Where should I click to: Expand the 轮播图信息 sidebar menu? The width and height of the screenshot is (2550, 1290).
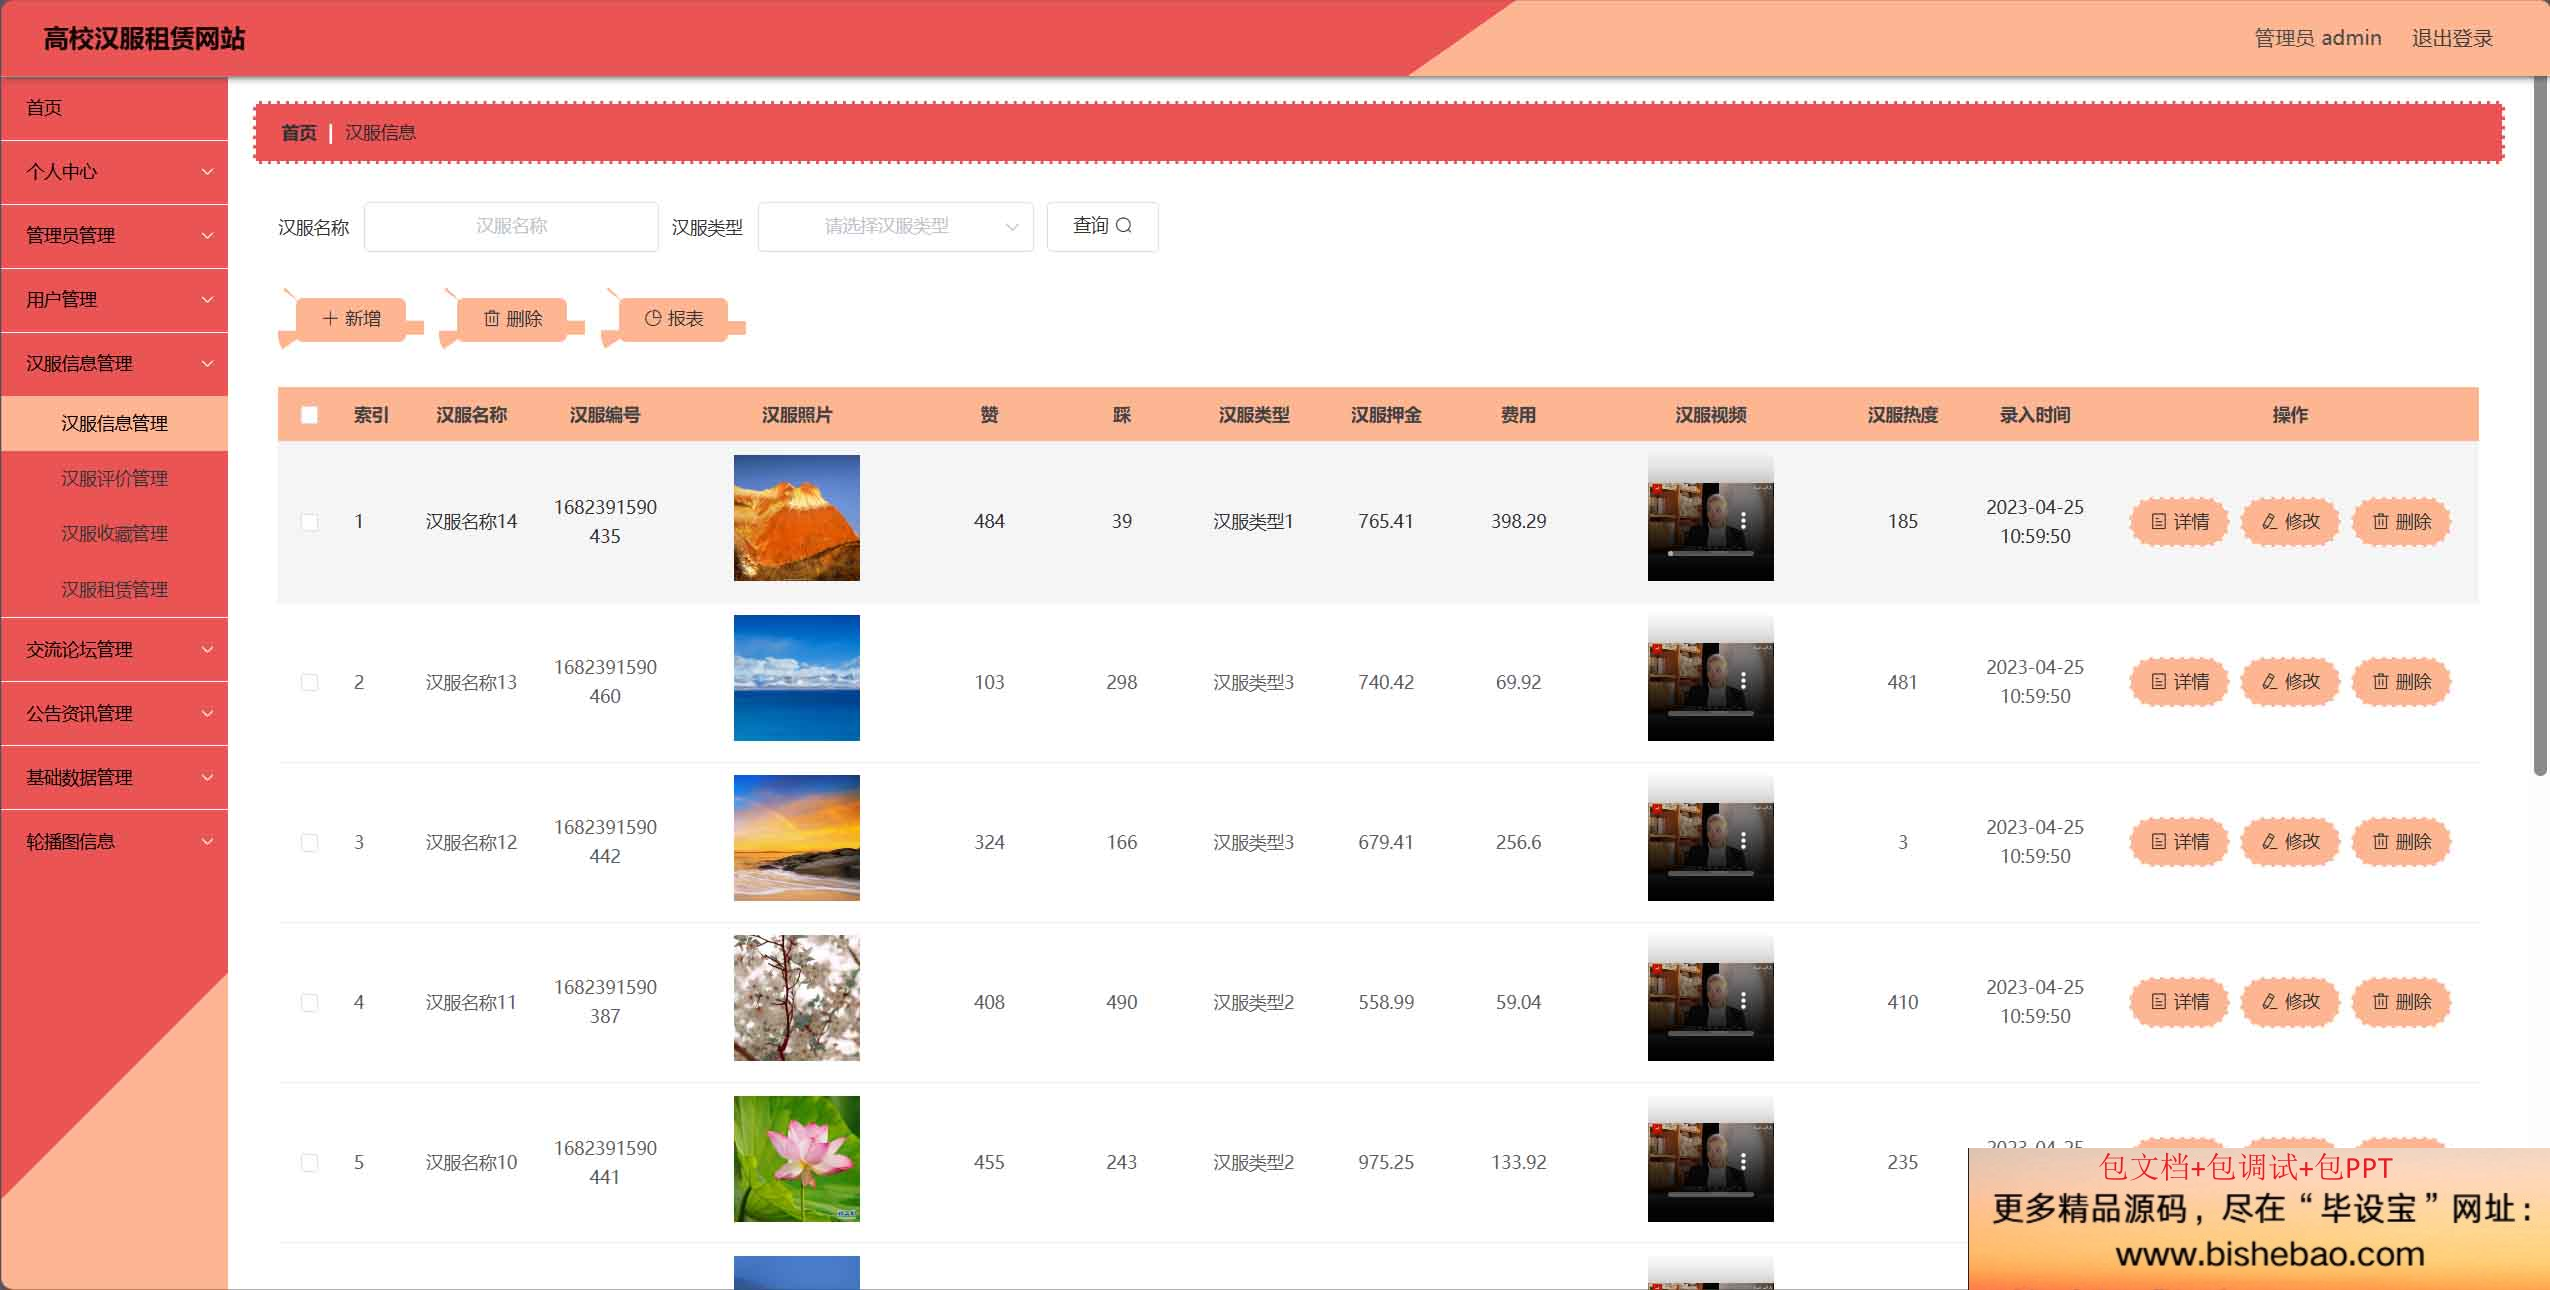coord(114,842)
